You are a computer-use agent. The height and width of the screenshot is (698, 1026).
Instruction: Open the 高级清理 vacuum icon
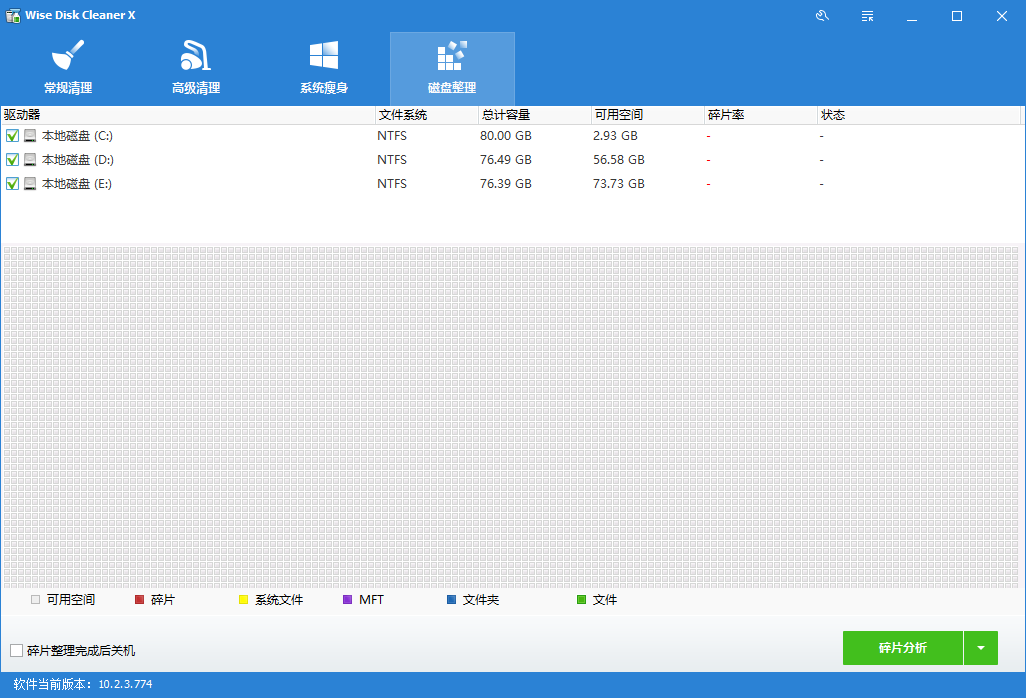pyautogui.click(x=195, y=56)
